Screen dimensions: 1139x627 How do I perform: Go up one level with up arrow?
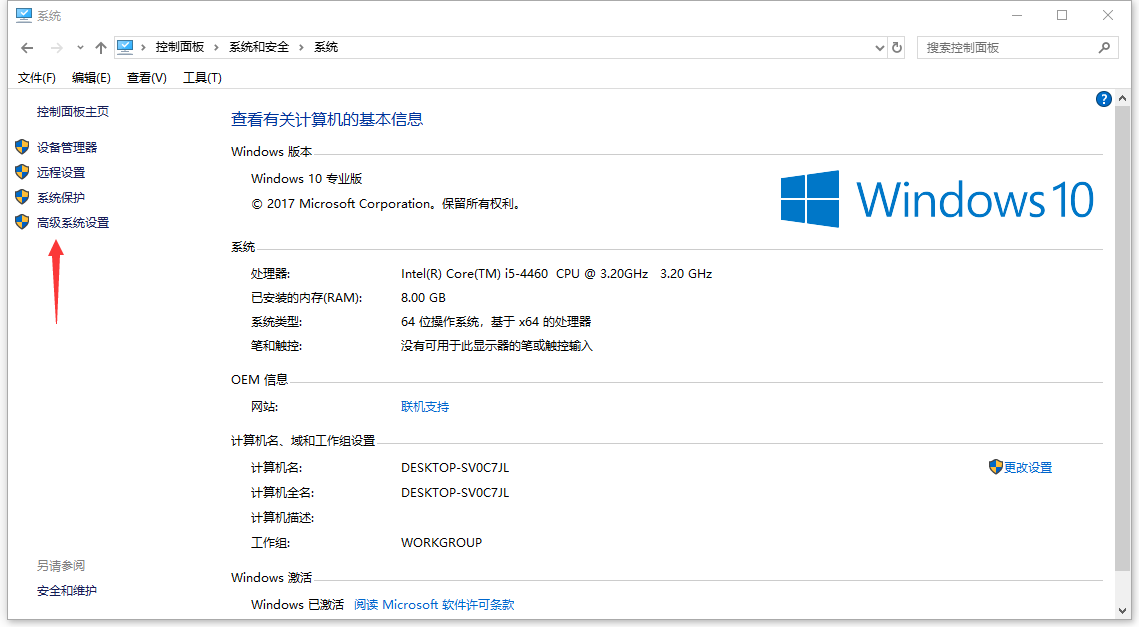click(101, 48)
